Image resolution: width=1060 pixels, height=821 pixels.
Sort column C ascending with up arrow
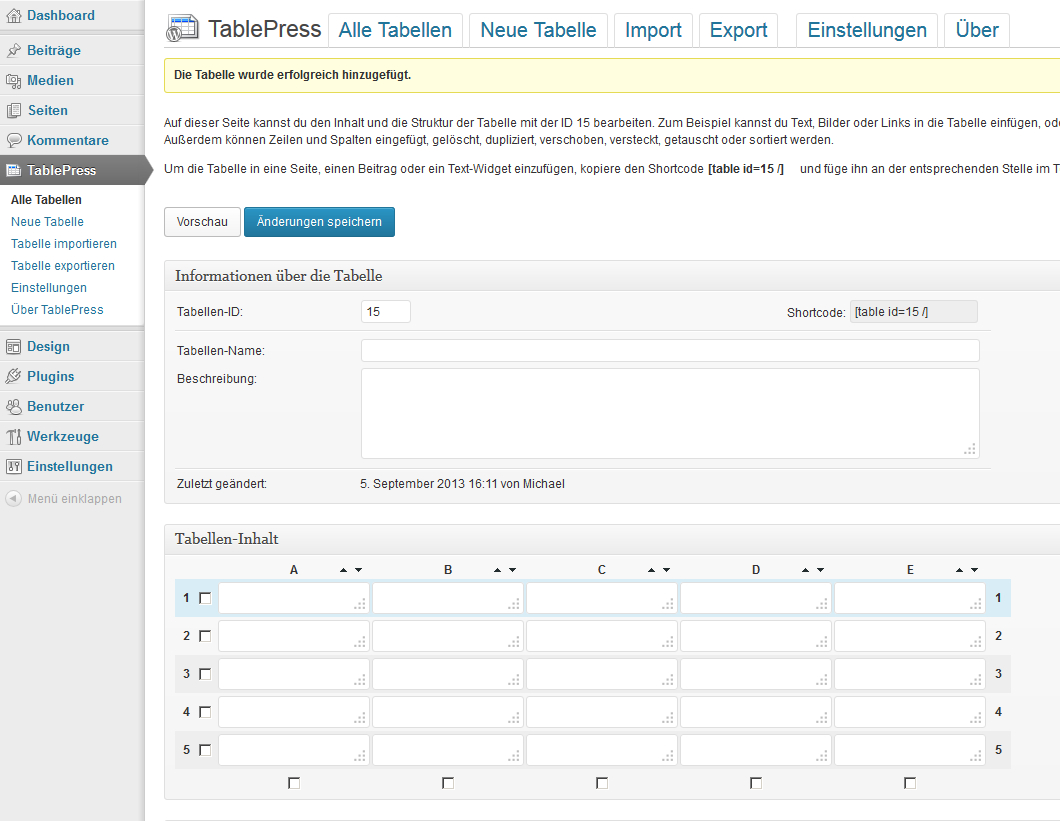click(x=652, y=570)
